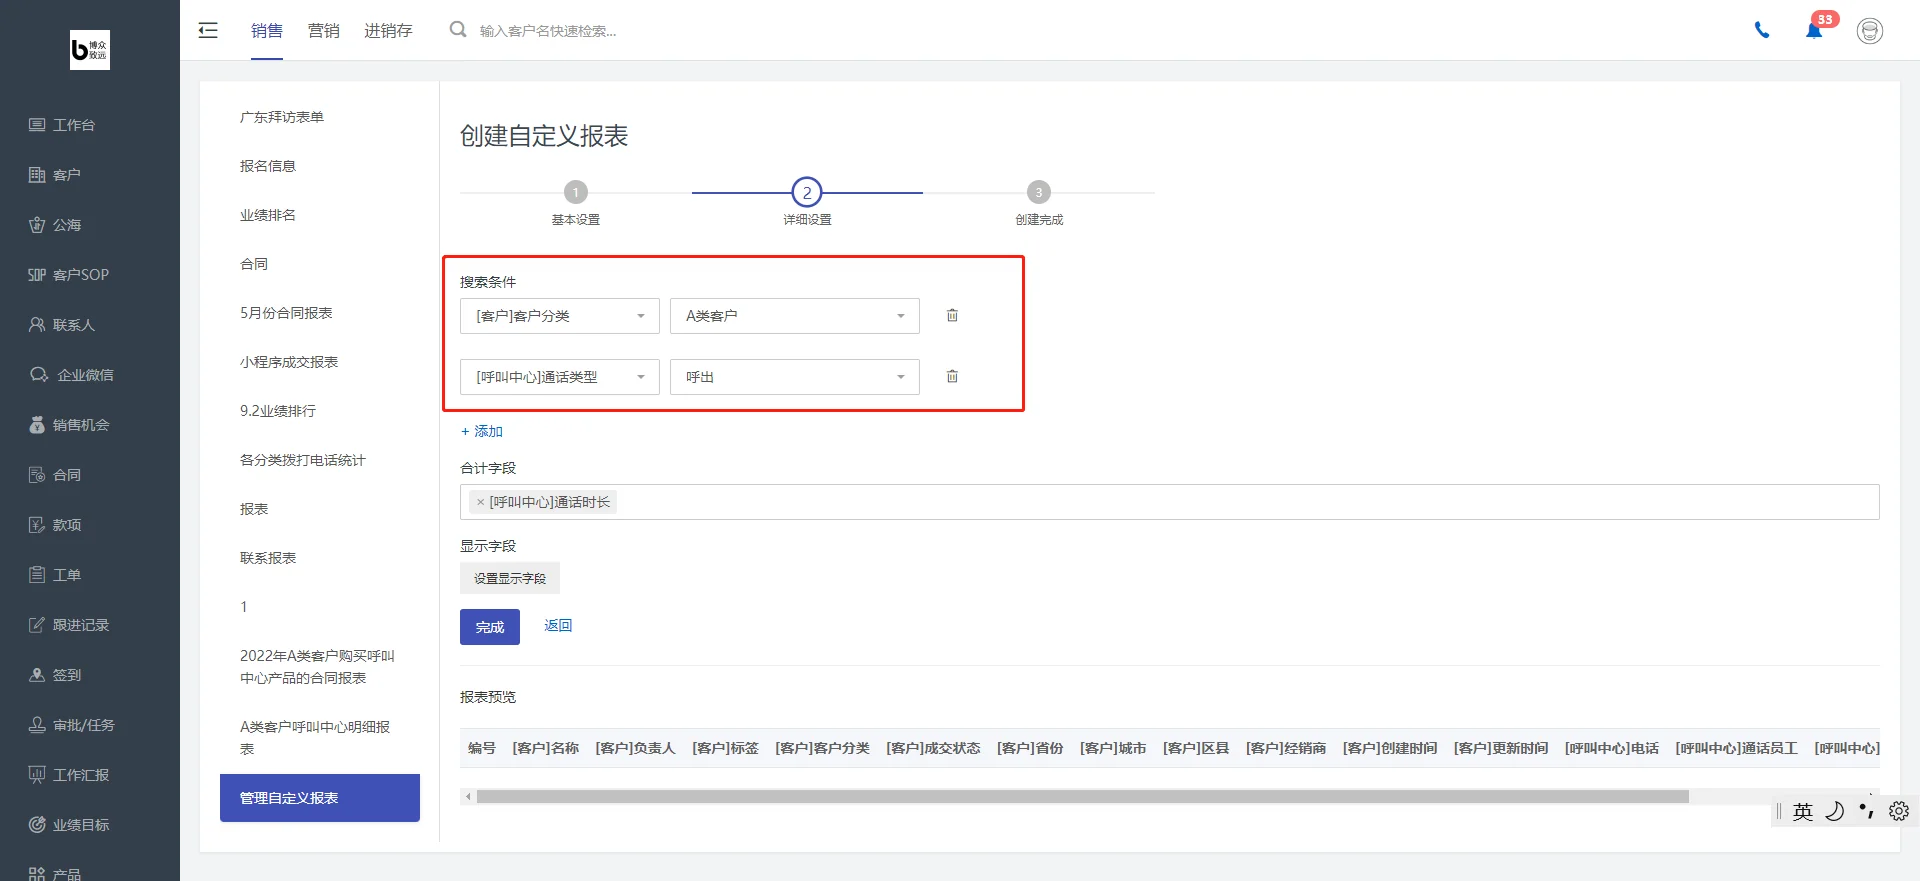The image size is (1920, 881).
Task: Open the [客户]客户分类 field dropdown
Action: (560, 316)
